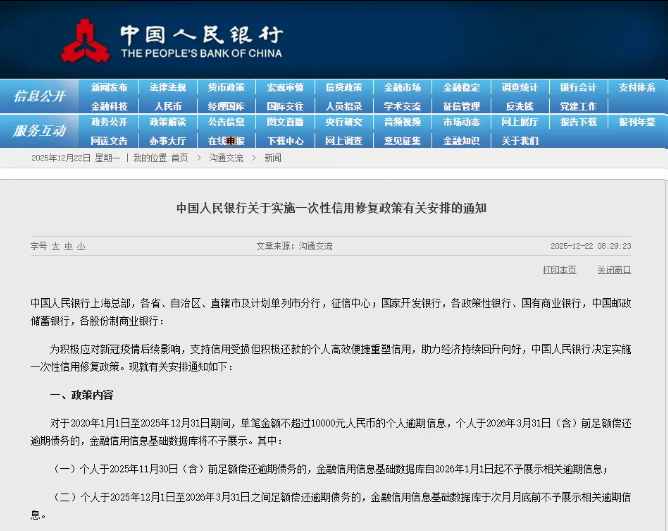The width and height of the screenshot is (668, 531).
Task: Set the article font size to 小
Action: pyautogui.click(x=81, y=245)
